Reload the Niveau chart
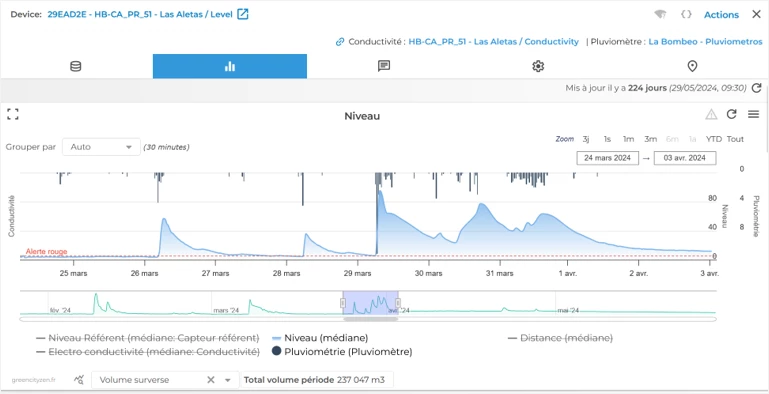The width and height of the screenshot is (769, 394). click(732, 114)
